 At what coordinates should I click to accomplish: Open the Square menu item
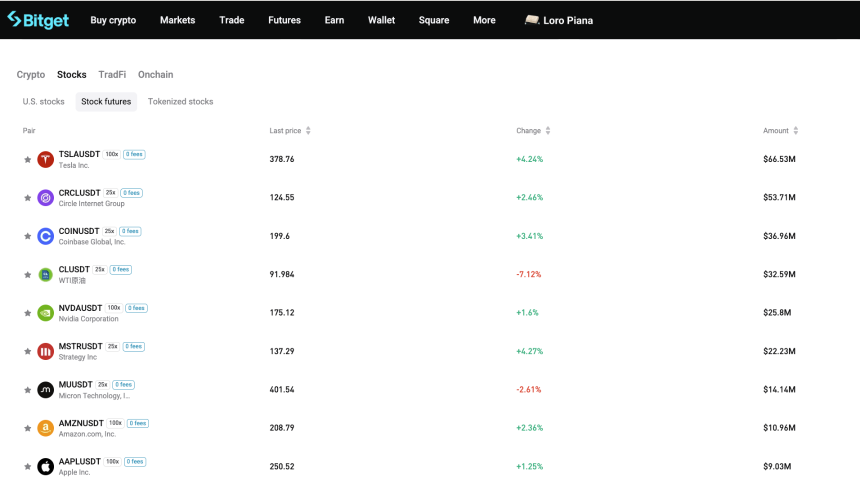(x=434, y=20)
